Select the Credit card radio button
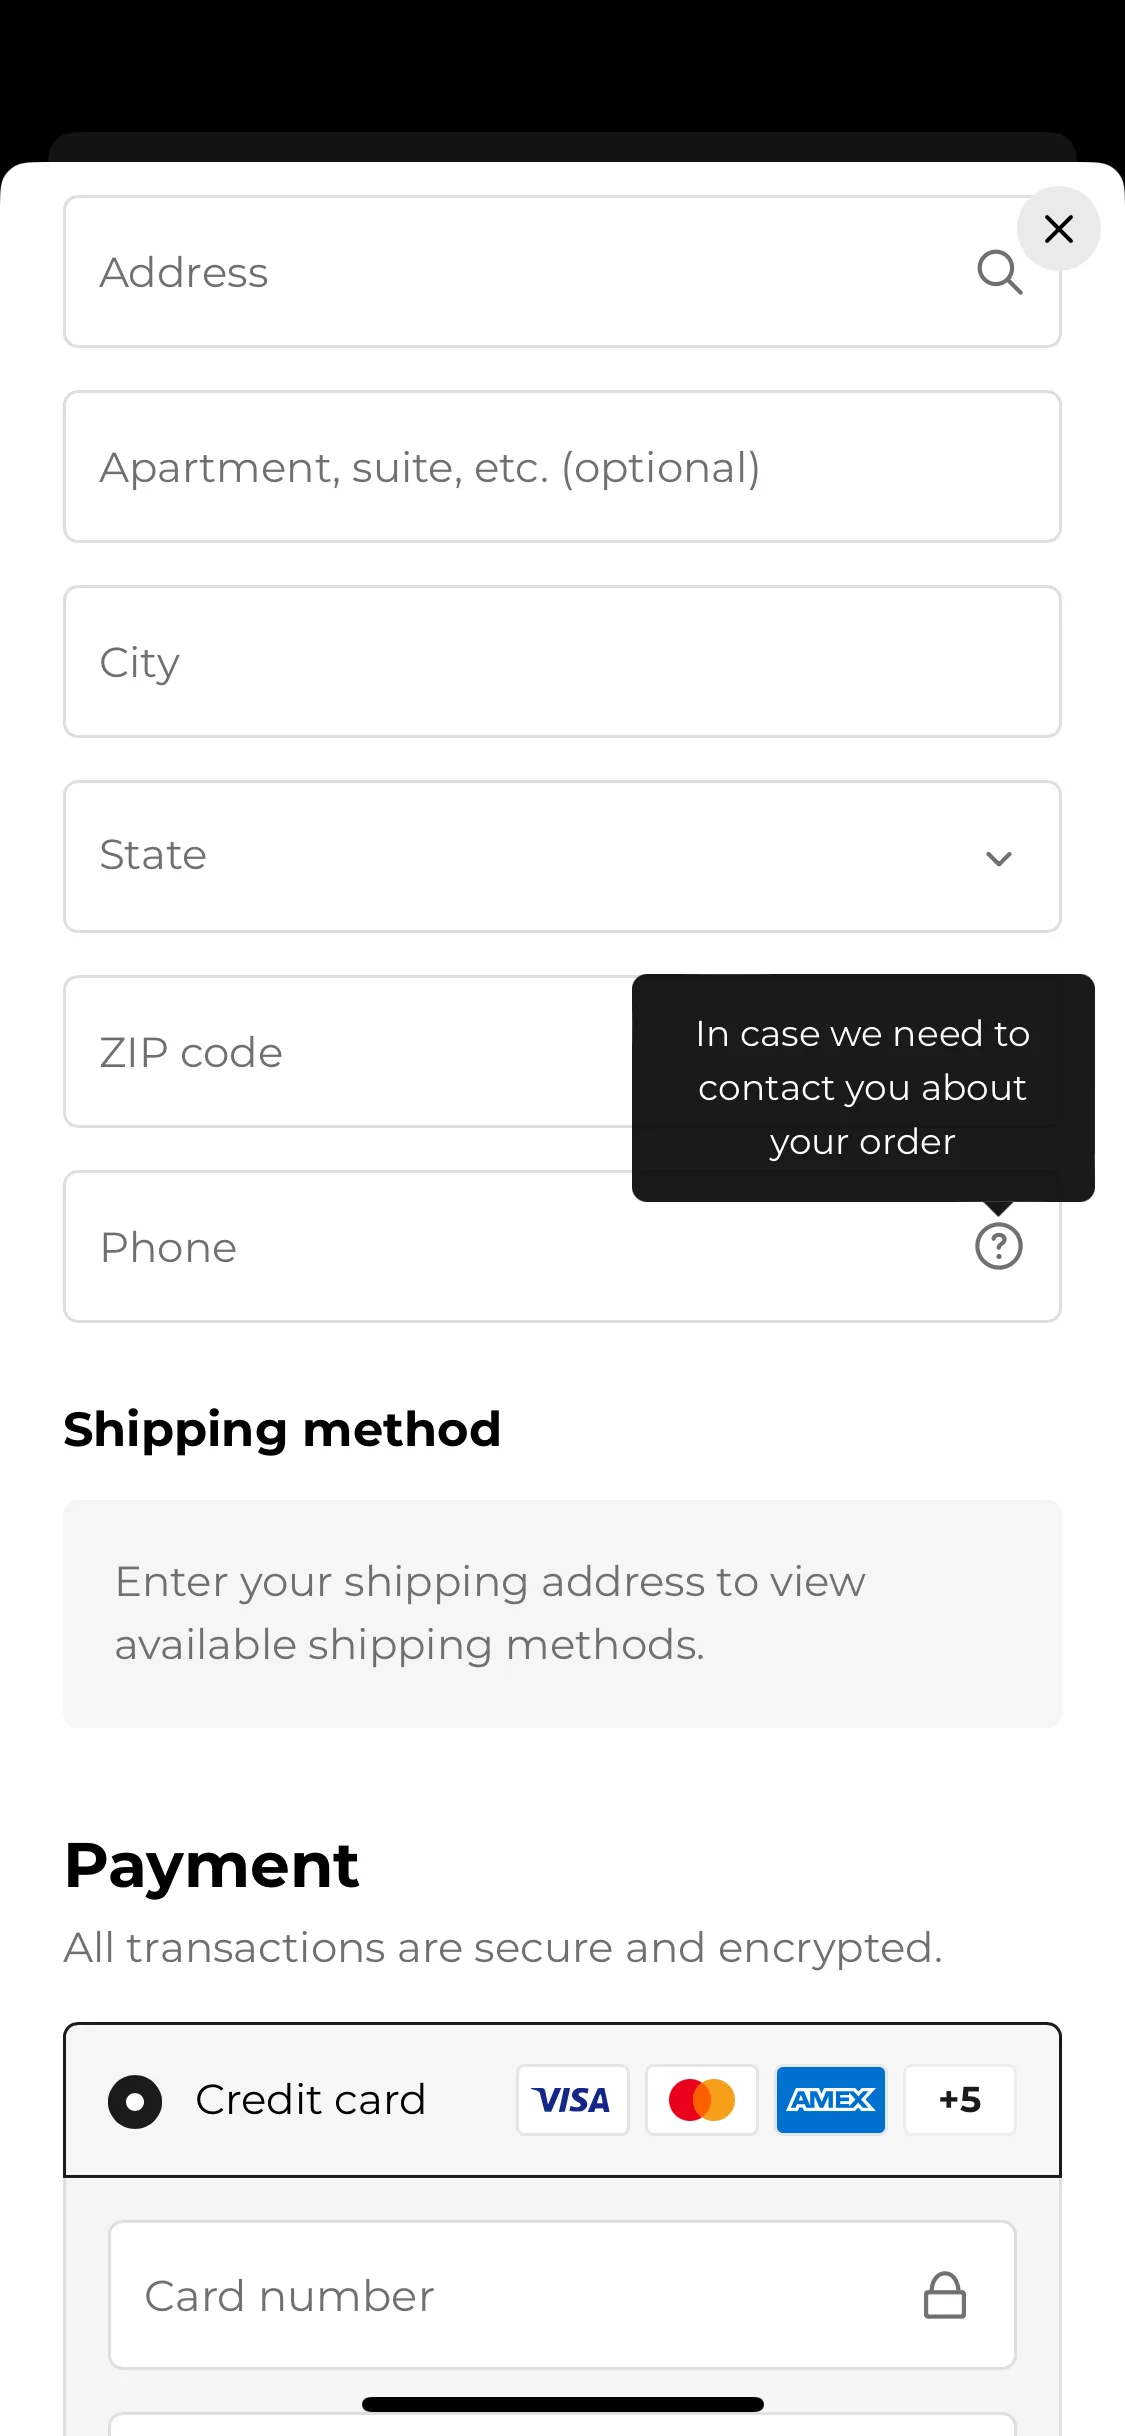Image resolution: width=1125 pixels, height=2436 pixels. [x=135, y=2101]
